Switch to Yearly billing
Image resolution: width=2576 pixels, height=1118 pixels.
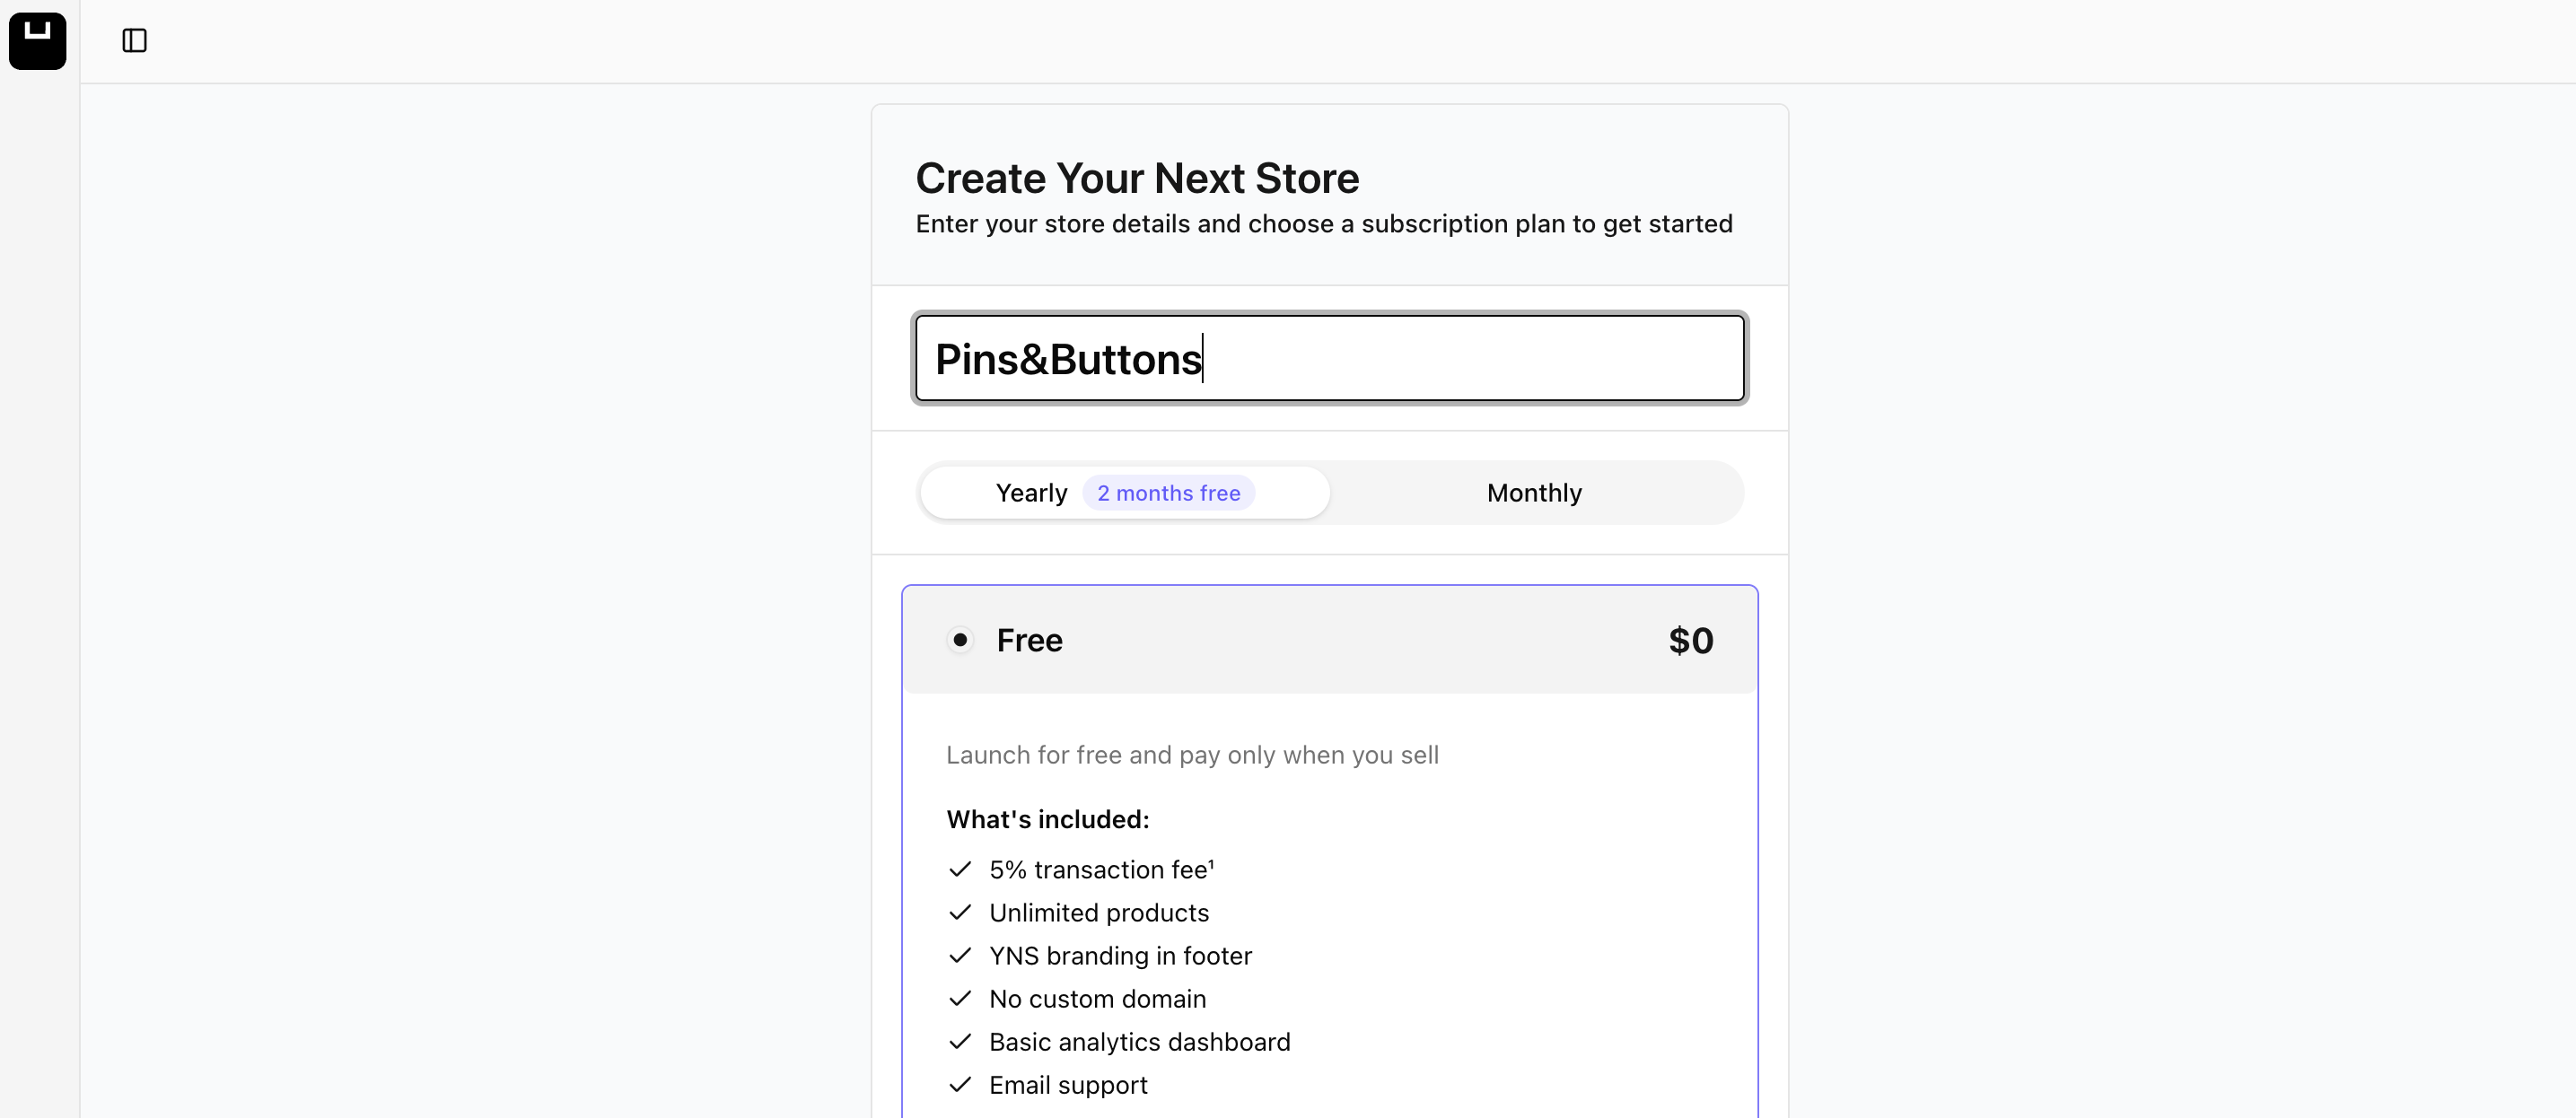click(1031, 493)
